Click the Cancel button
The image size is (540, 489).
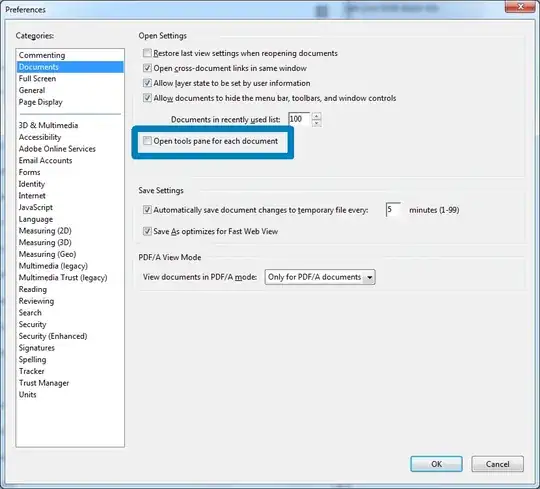[x=497, y=464]
